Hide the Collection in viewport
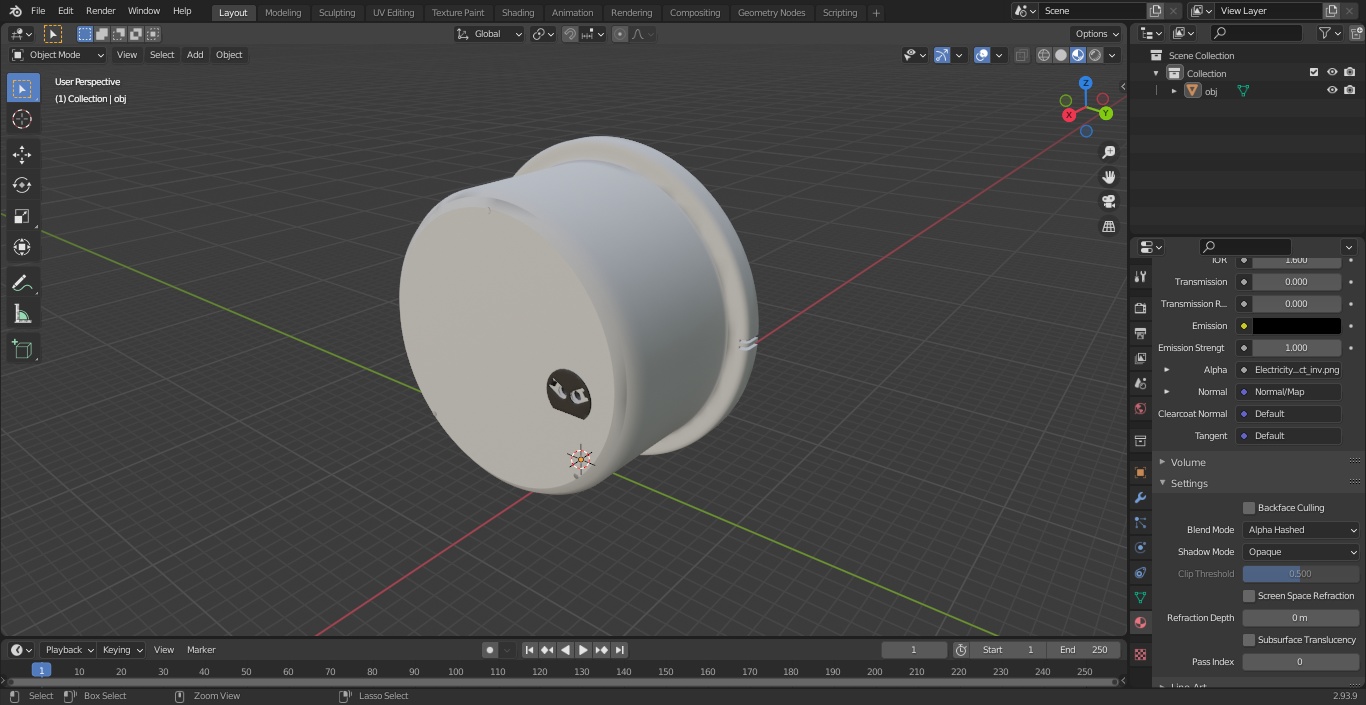The image size is (1366, 705). pos(1332,73)
